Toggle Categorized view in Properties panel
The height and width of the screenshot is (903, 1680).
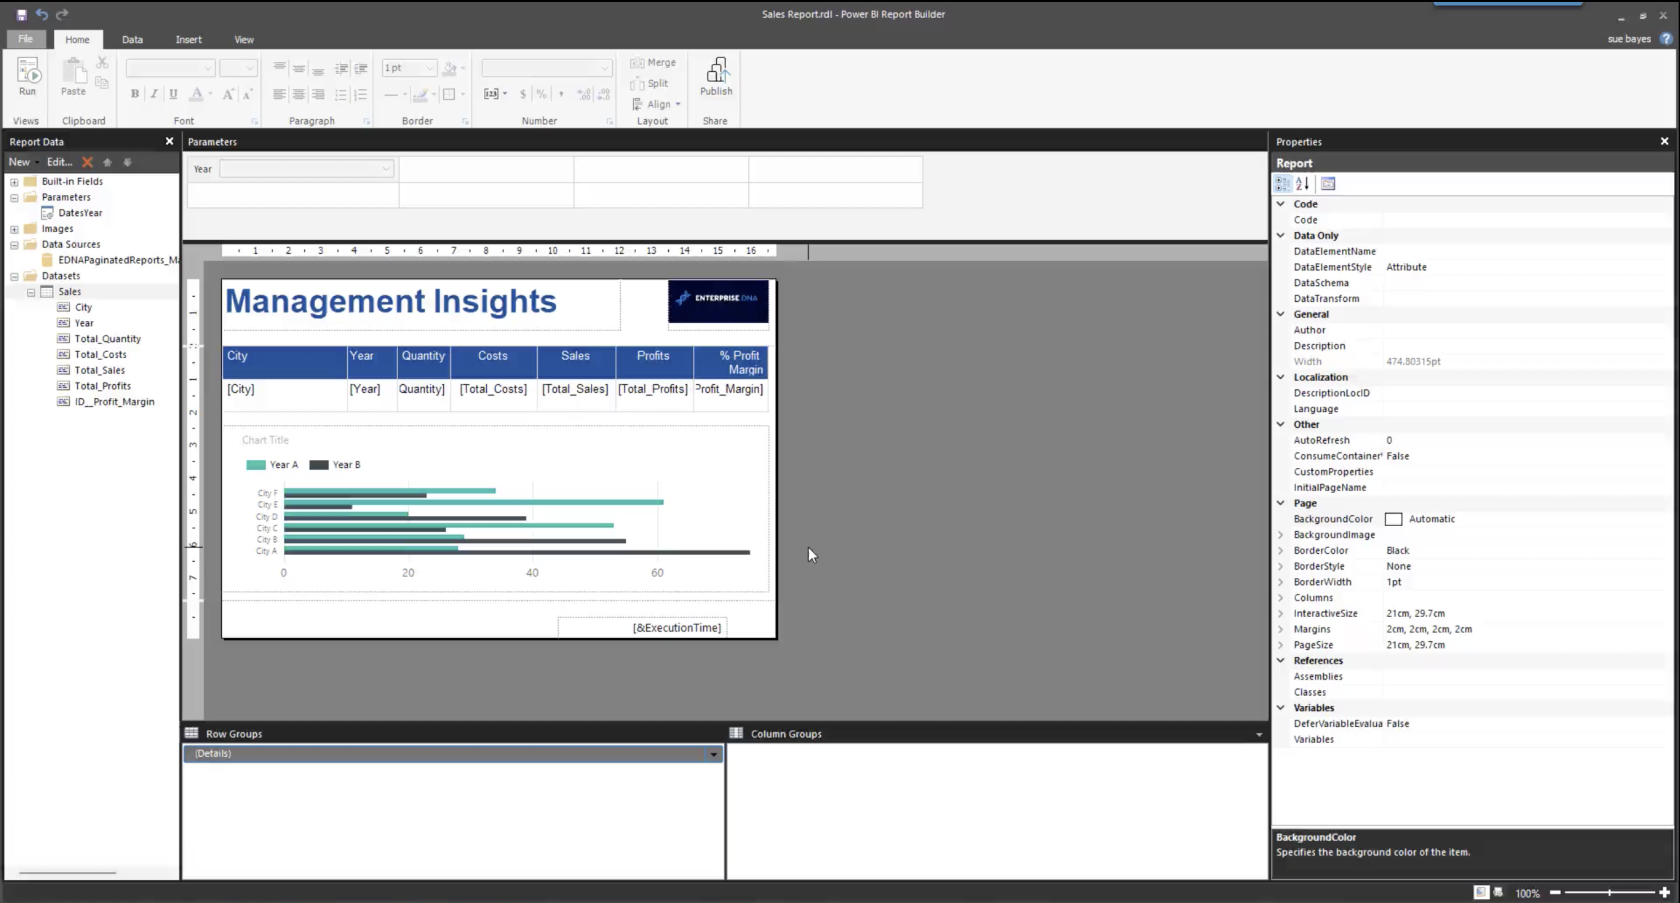(x=1283, y=184)
